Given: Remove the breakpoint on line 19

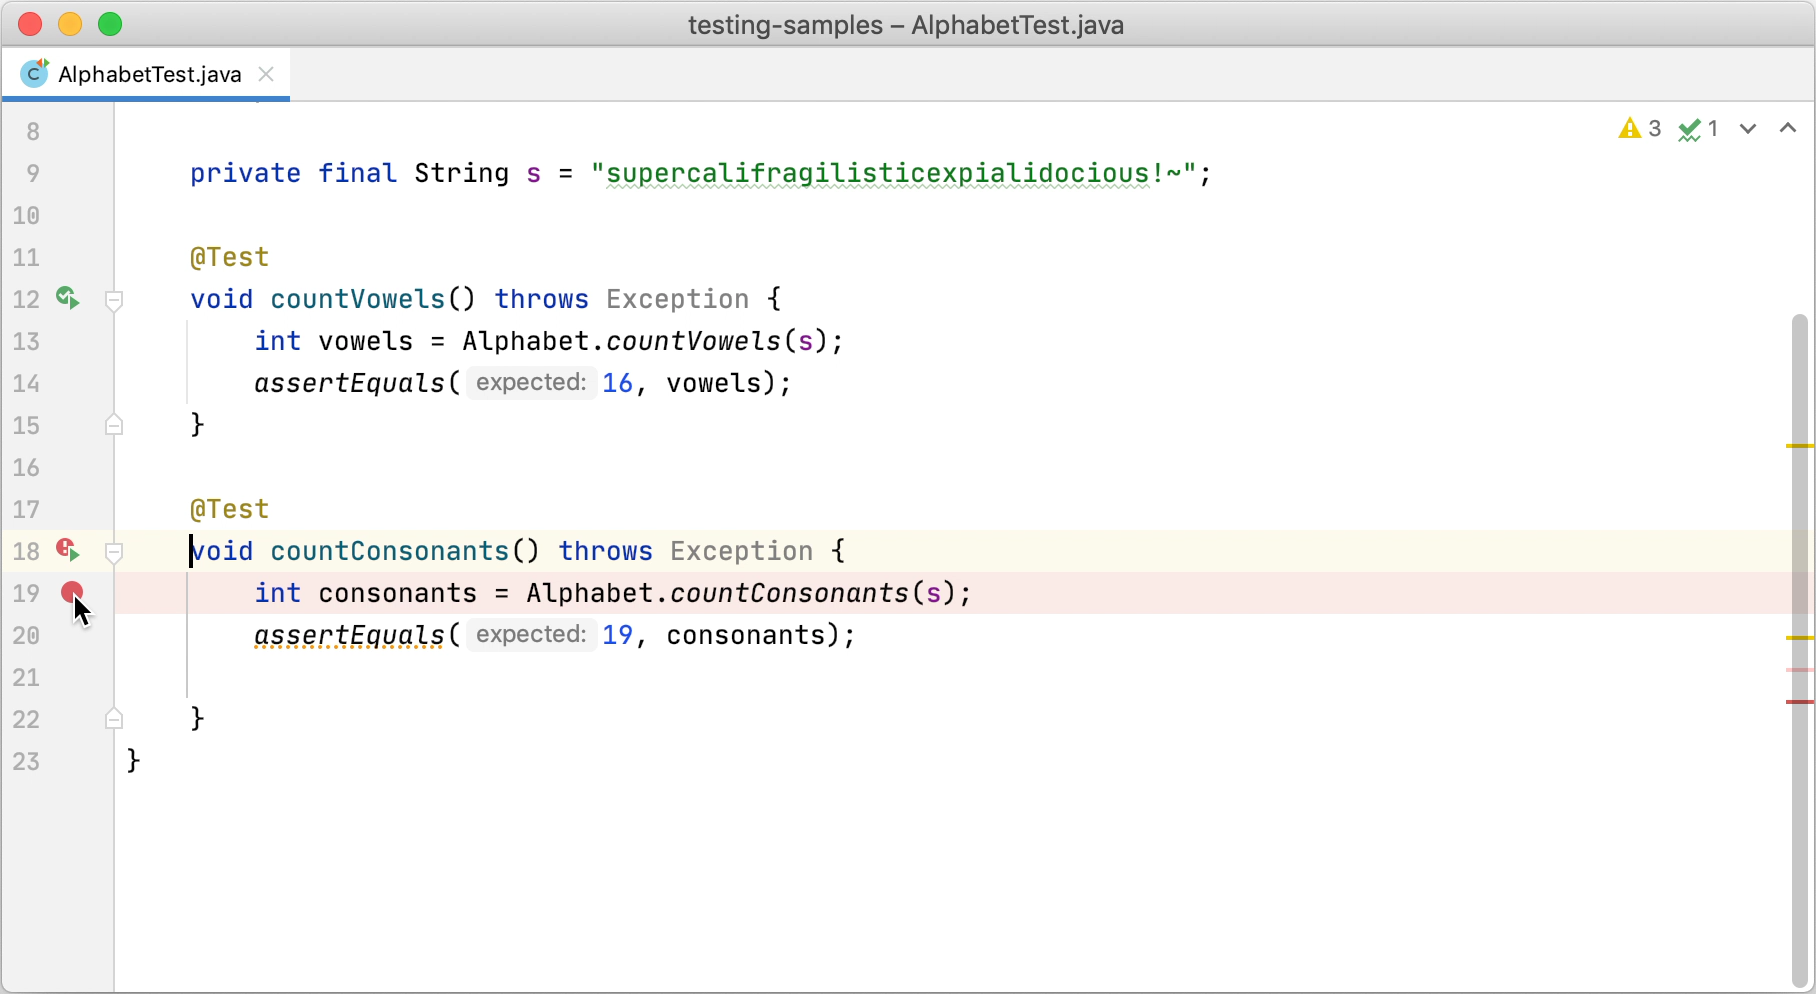Looking at the screenshot, I should [x=71, y=592].
